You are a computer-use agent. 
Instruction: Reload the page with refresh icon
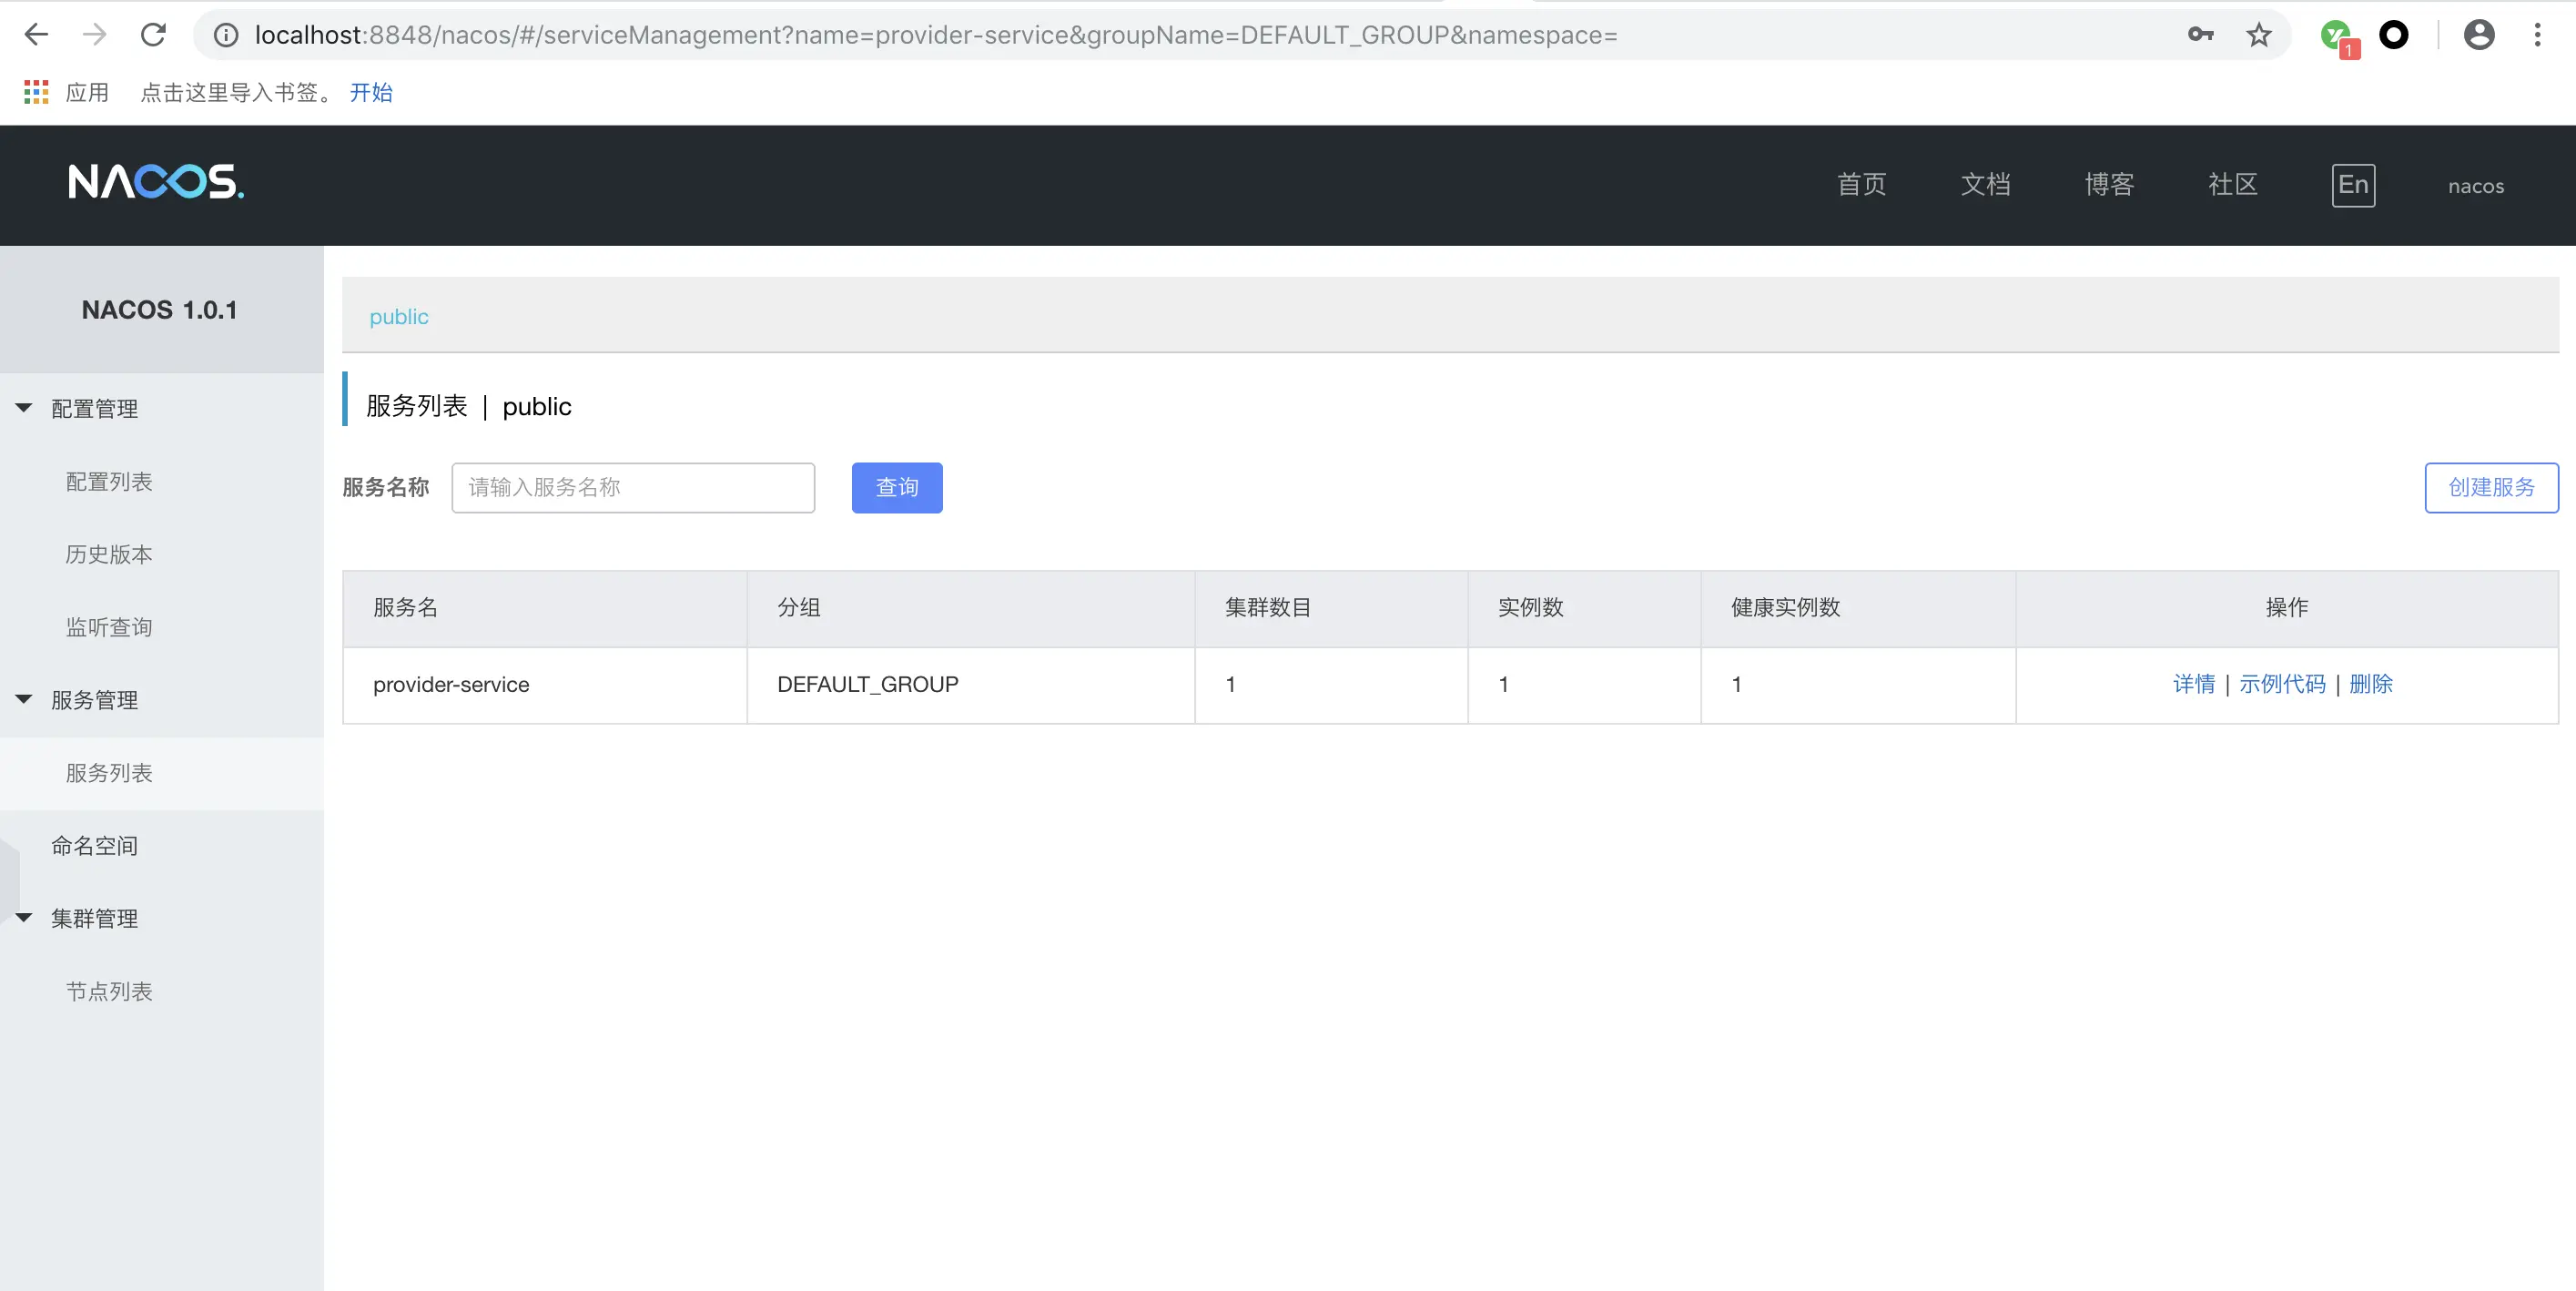(153, 35)
